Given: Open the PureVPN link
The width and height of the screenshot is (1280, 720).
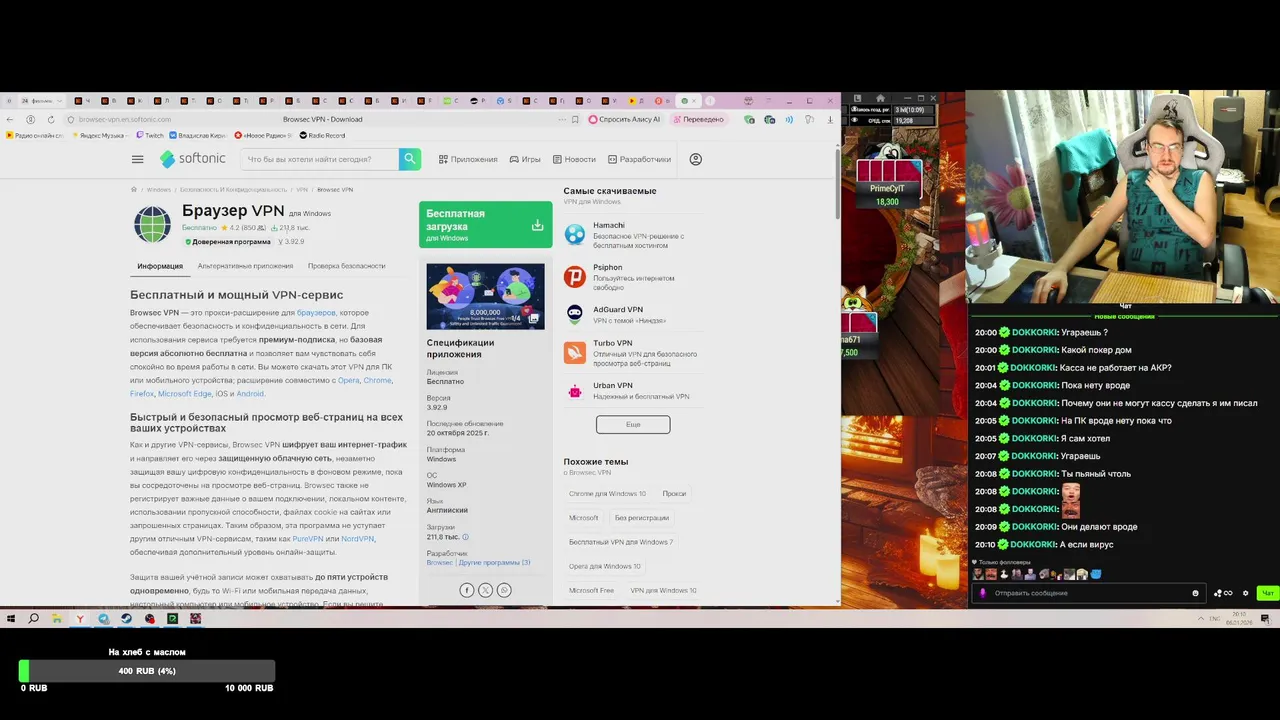Looking at the screenshot, I should (x=308, y=538).
